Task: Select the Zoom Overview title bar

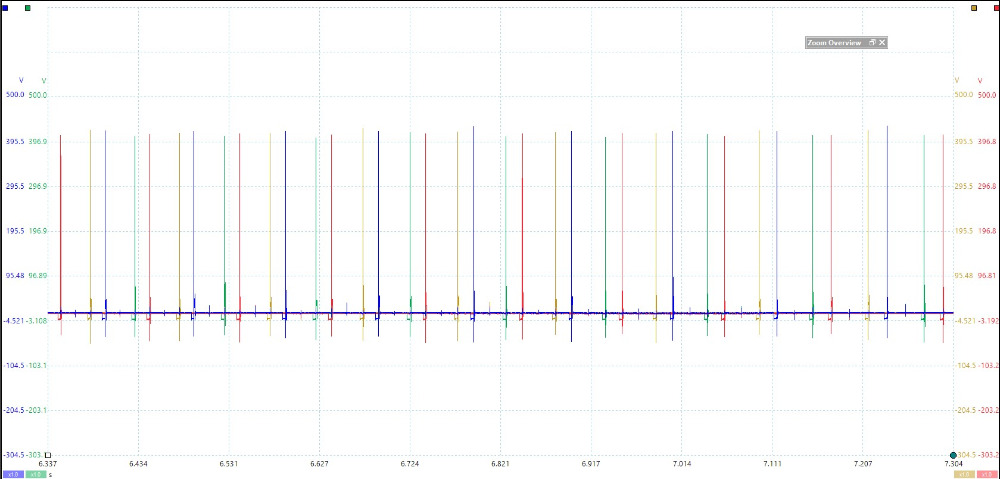Action: click(x=835, y=43)
